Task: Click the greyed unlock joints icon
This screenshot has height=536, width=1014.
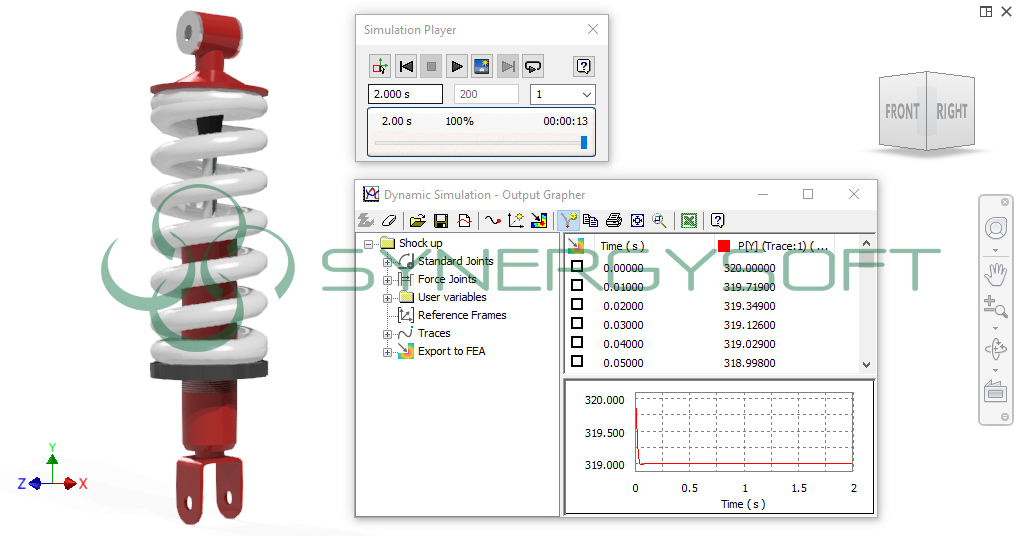Action: pyautogui.click(x=366, y=220)
